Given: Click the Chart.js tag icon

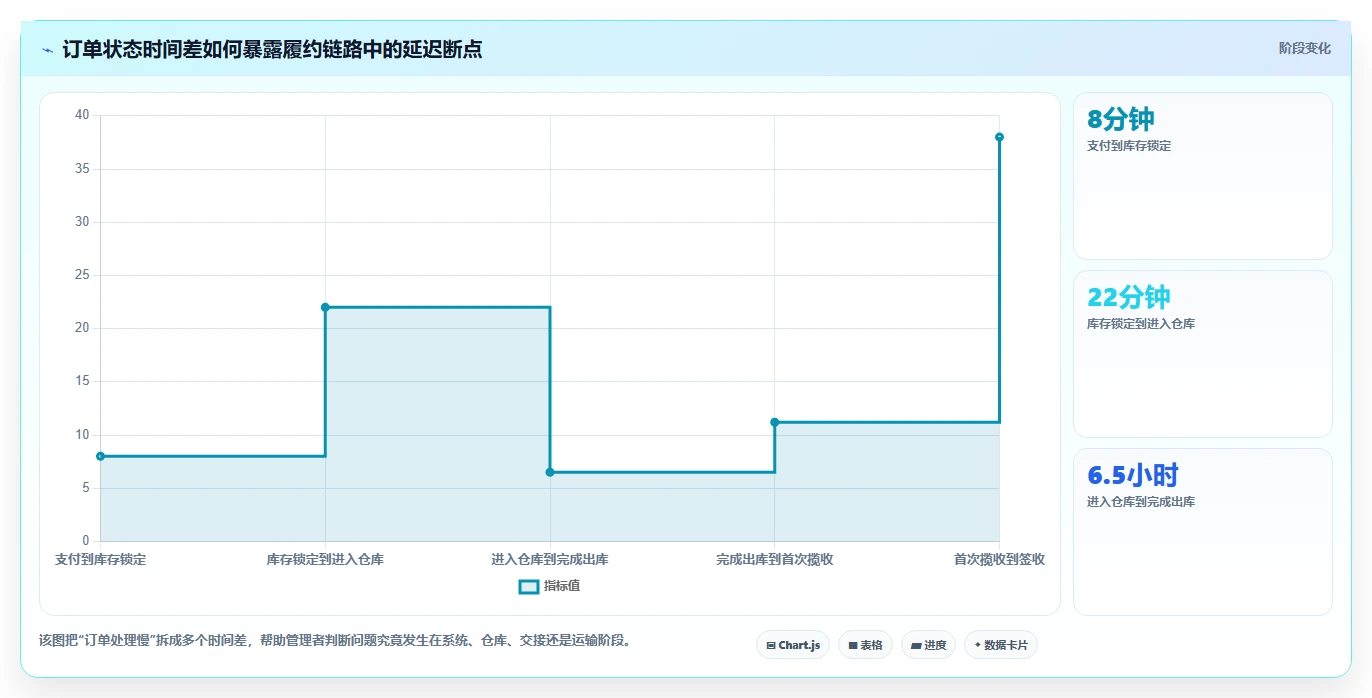Looking at the screenshot, I should click(x=771, y=646).
